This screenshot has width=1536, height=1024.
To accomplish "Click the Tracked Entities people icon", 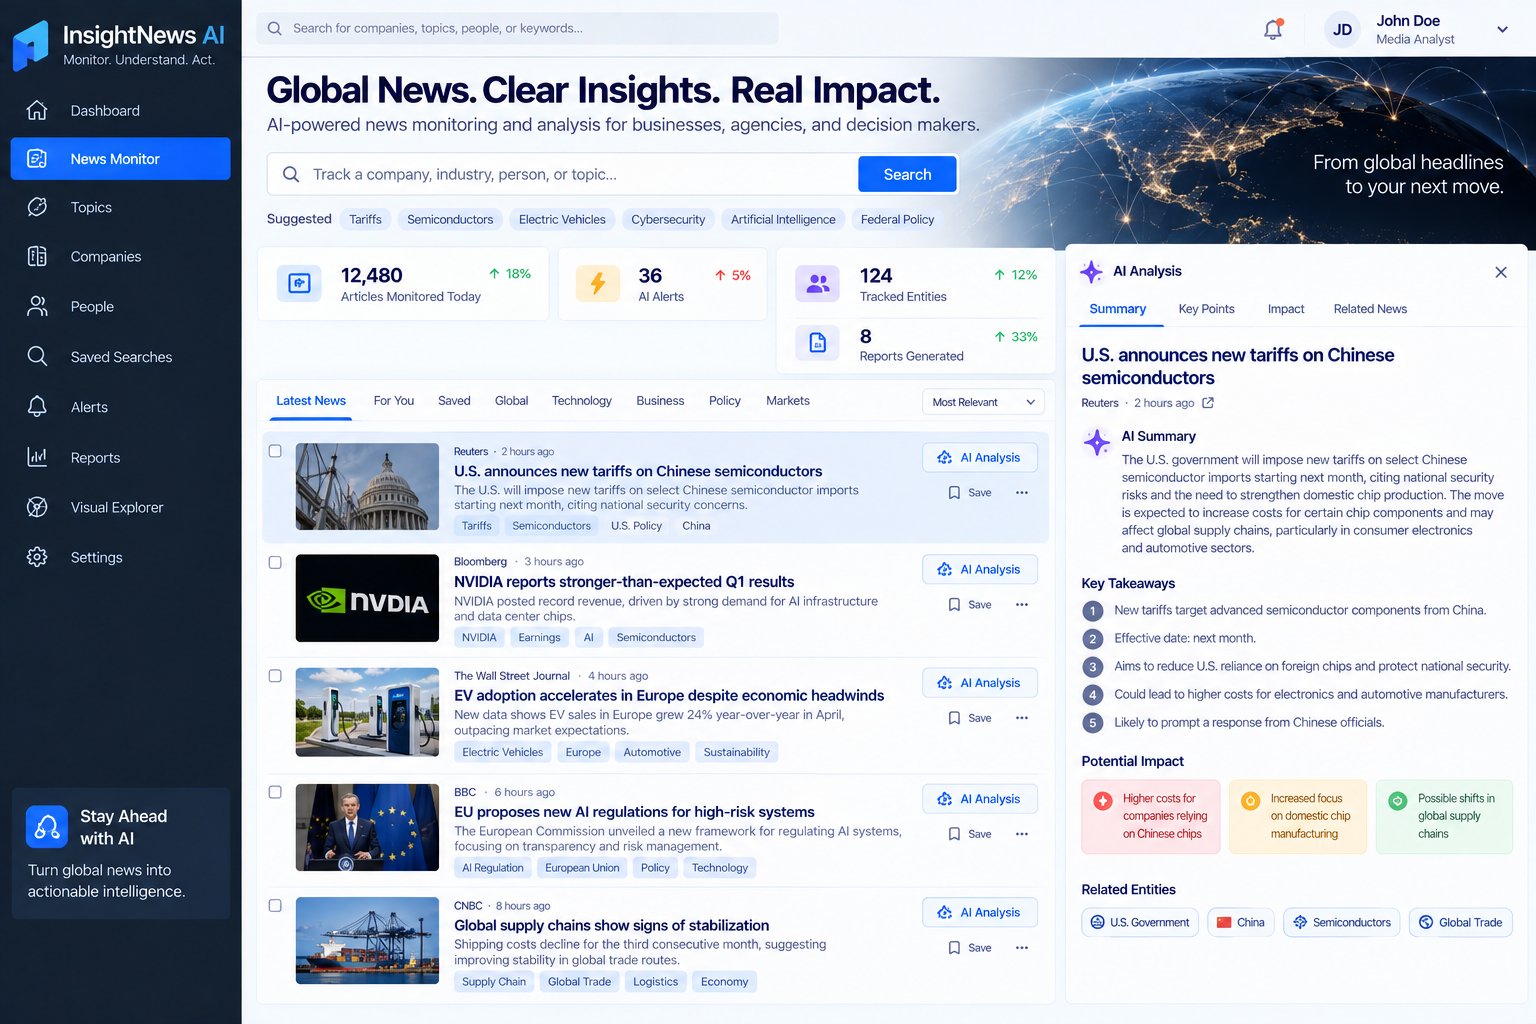I will 818,284.
